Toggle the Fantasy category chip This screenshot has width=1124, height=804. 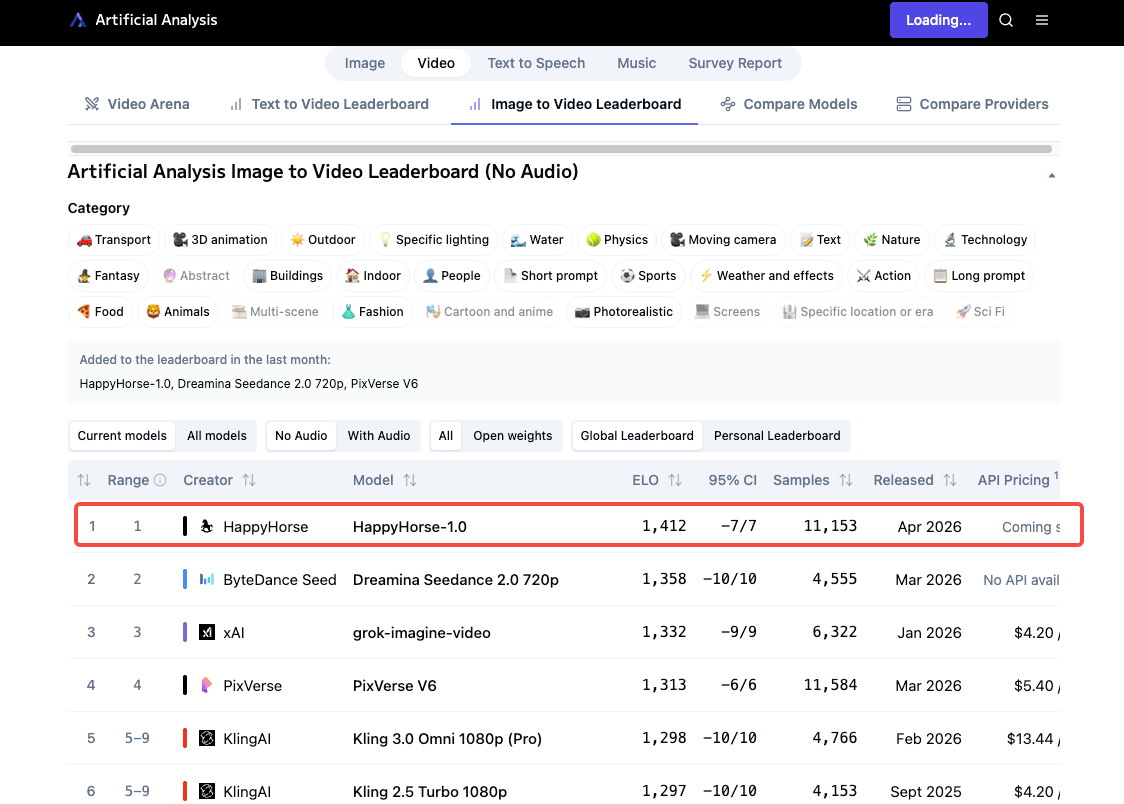[x=108, y=276]
